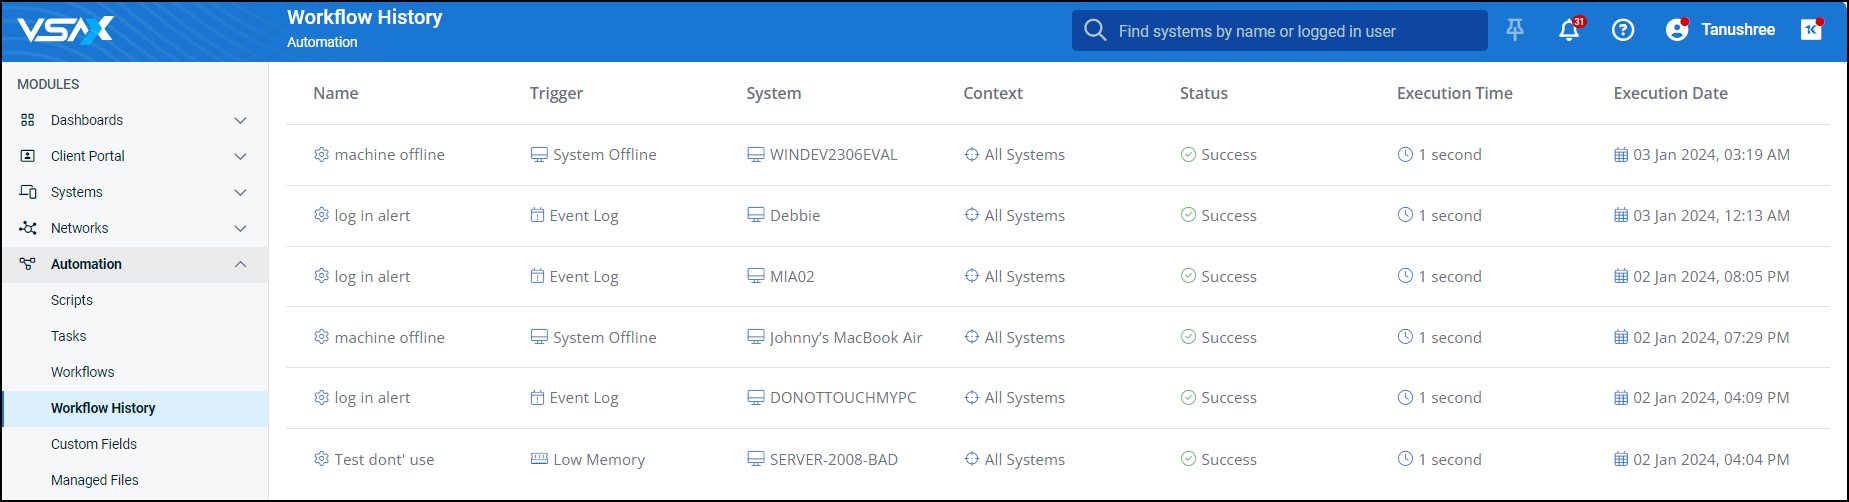Open the Kaseya K icon at top right
This screenshot has height=502, width=1849.
pos(1811,30)
